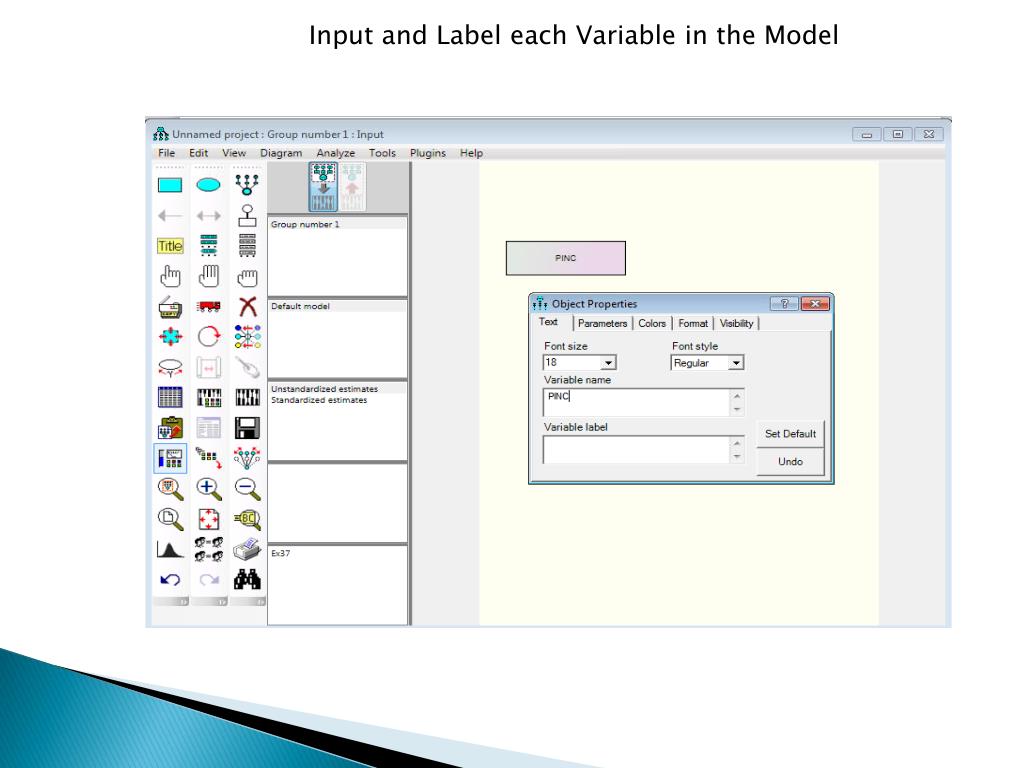The height and width of the screenshot is (768, 1024).
Task: Pick the erase objects X tool
Action: (x=248, y=306)
